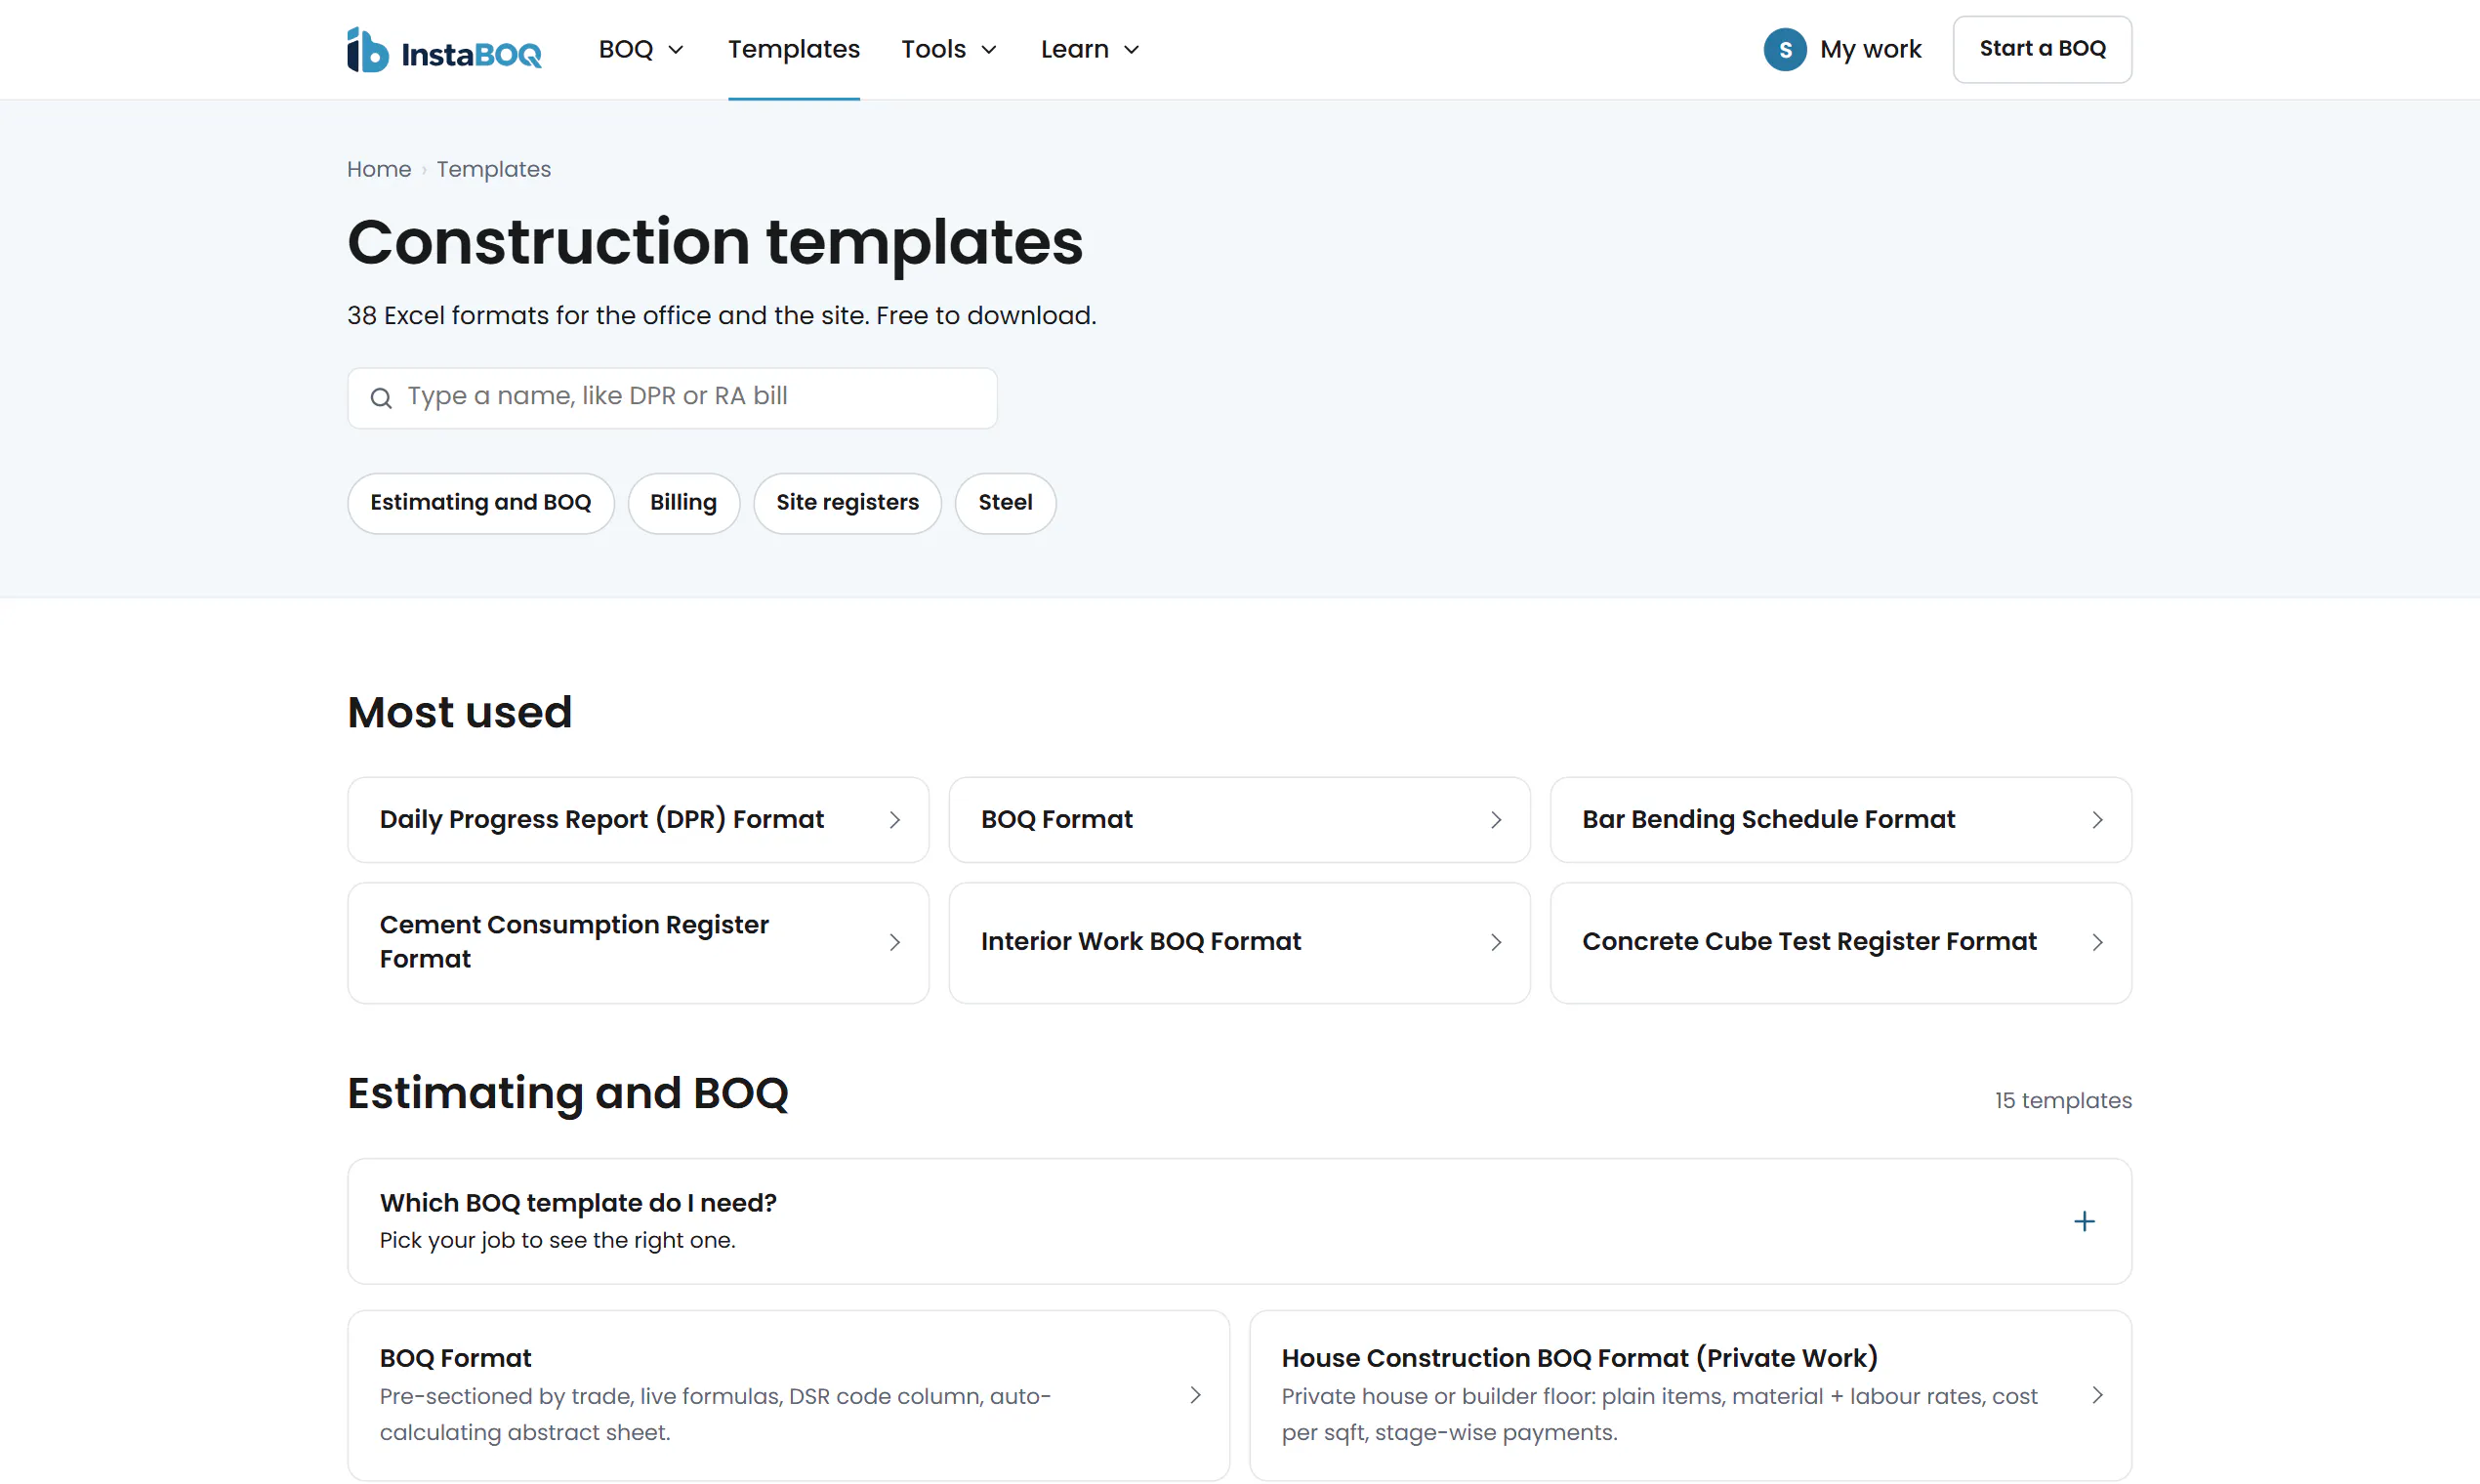Go to Home breadcrumb link
Viewport: 2480px width, 1484px height.
coord(379,169)
